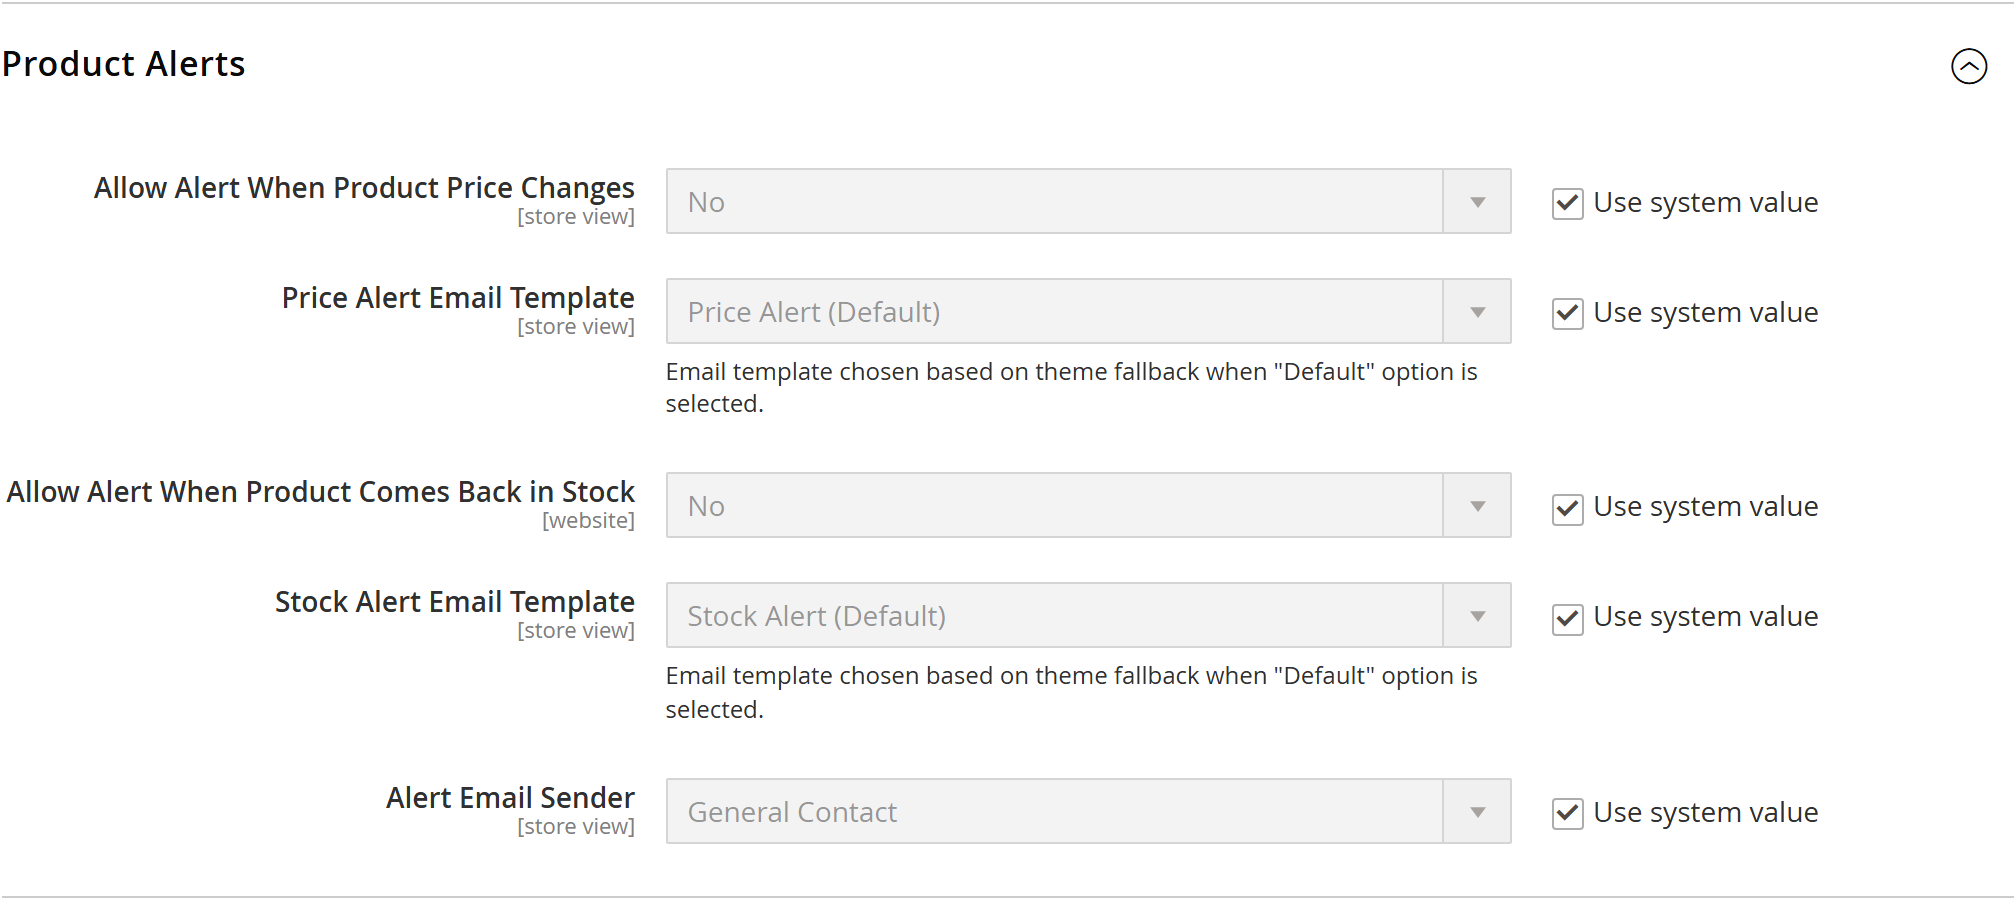The height and width of the screenshot is (900, 2014).
Task: Click Use system value label beside Alert Email Sender
Action: coord(1705,813)
